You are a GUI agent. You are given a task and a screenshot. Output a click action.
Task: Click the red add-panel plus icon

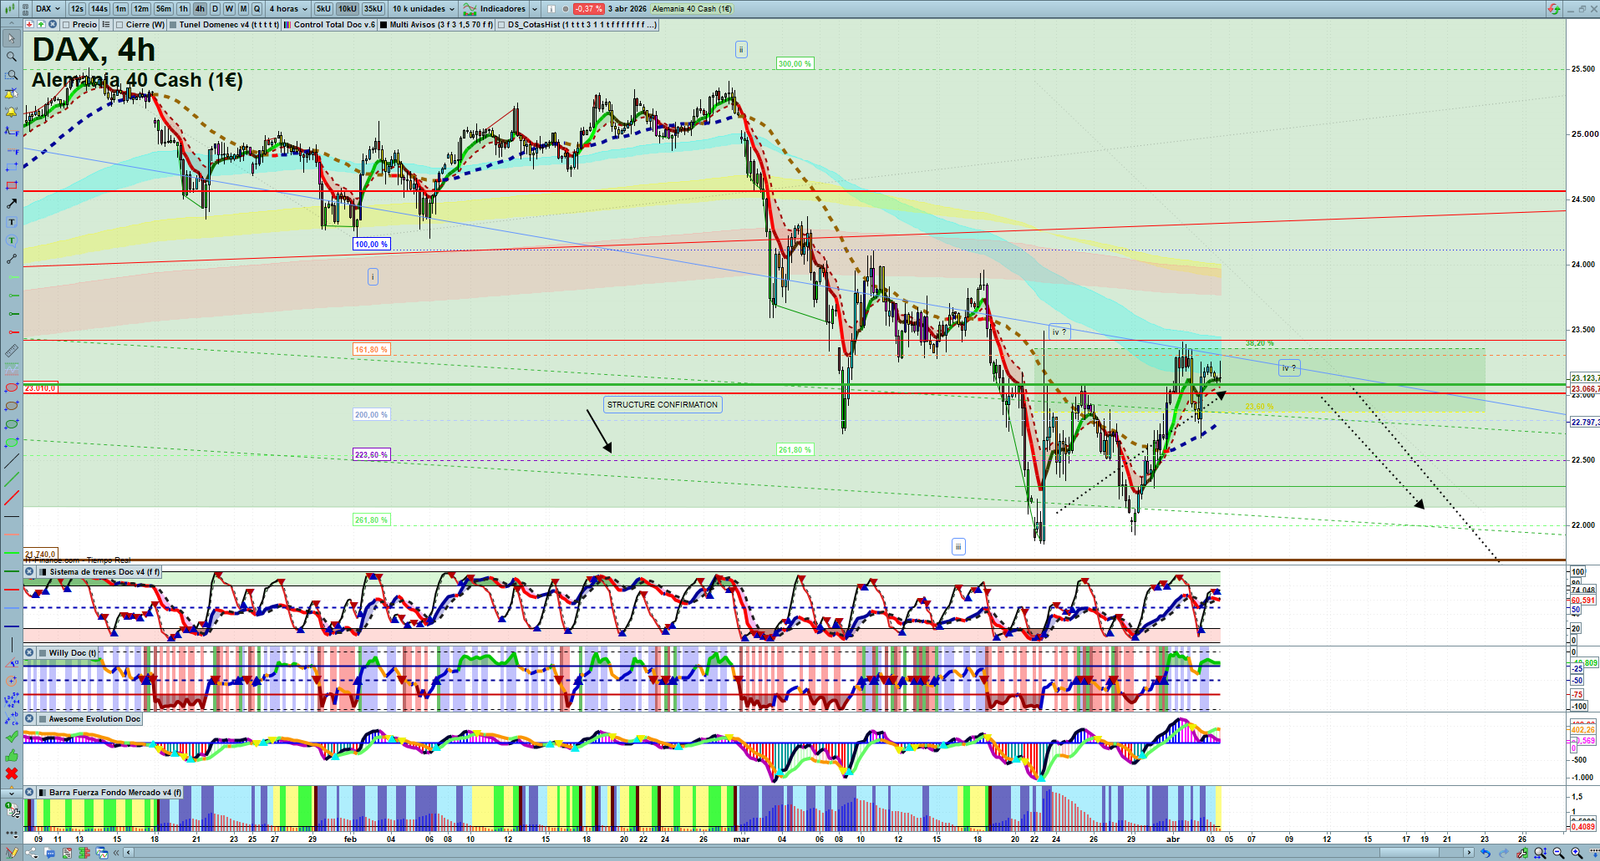click(x=29, y=24)
